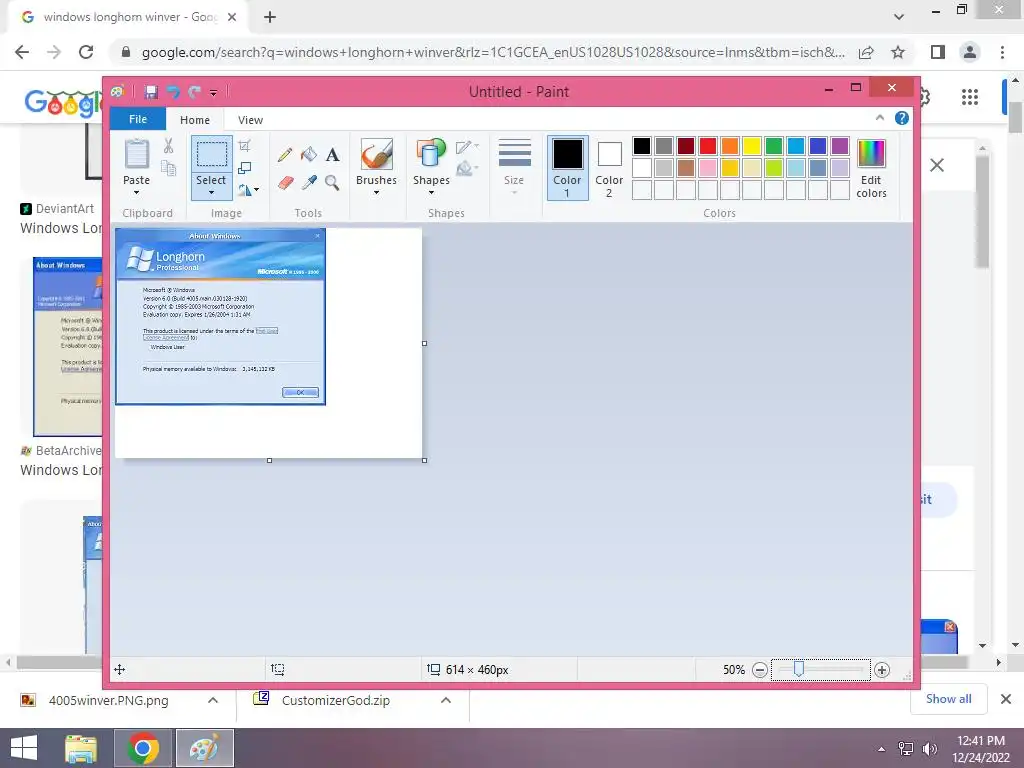Pick the Text tool
Viewport: 1024px width, 768px height.
tap(332, 155)
